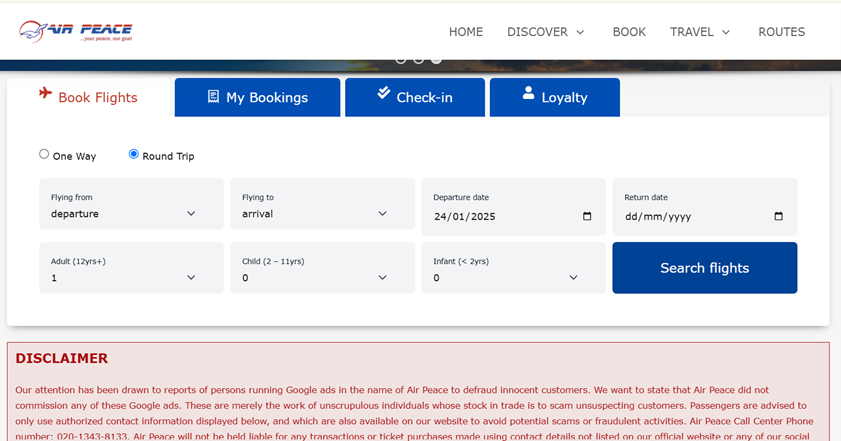The image size is (841, 441).
Task: Open the DISCOVER navigation menu
Action: point(546,32)
